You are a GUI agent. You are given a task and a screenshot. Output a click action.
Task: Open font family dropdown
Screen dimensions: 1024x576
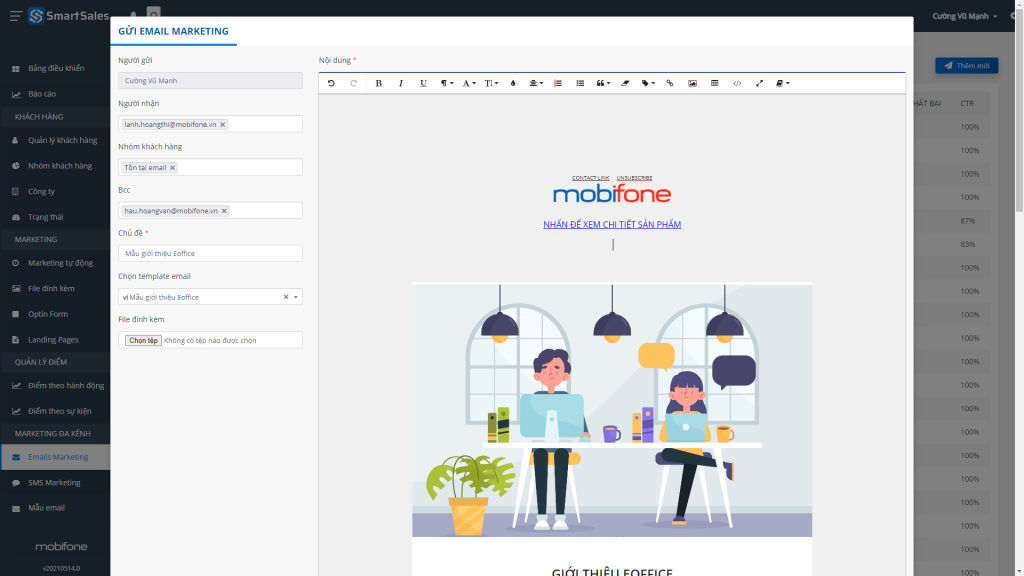(x=469, y=83)
